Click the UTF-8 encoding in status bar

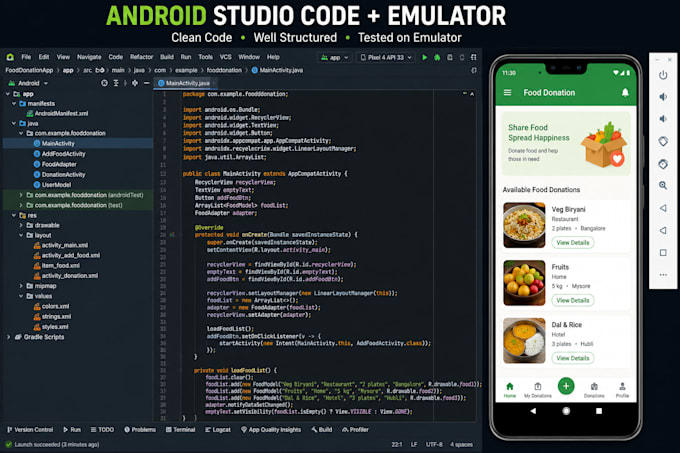point(434,444)
